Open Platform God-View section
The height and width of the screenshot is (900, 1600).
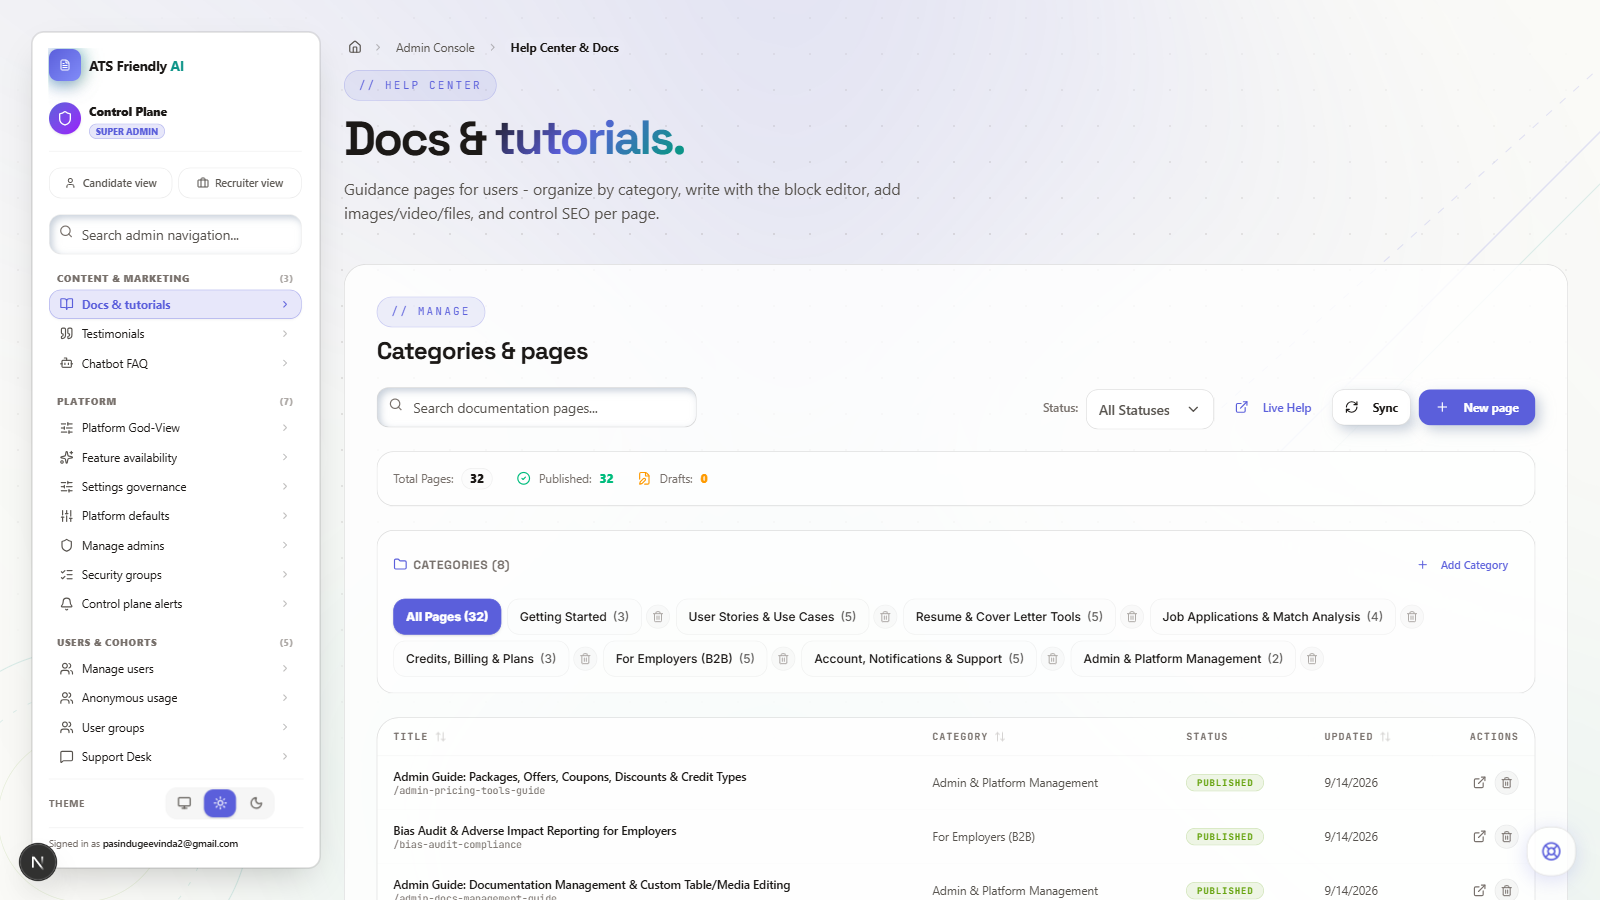point(175,428)
